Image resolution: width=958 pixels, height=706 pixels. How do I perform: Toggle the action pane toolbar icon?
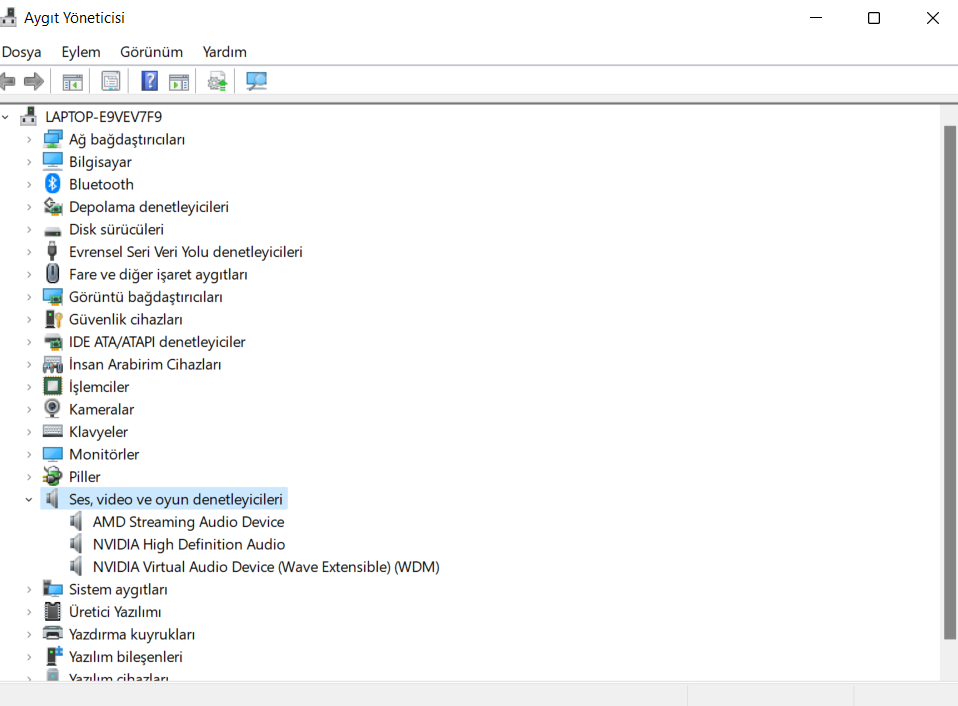(179, 81)
